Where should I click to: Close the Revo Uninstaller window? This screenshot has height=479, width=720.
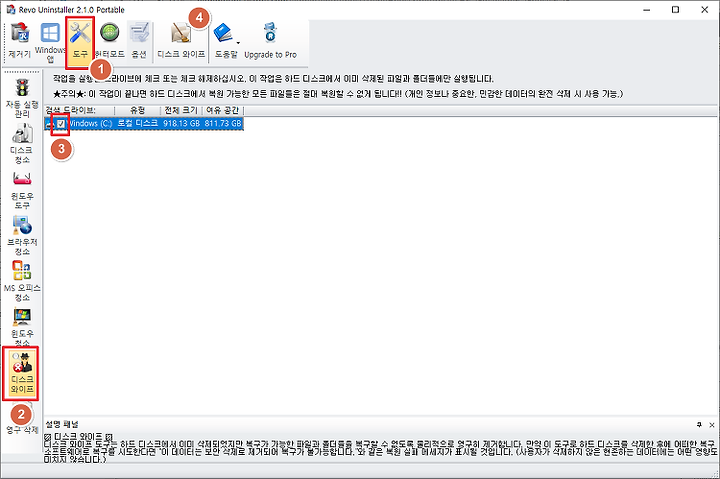[x=705, y=10]
